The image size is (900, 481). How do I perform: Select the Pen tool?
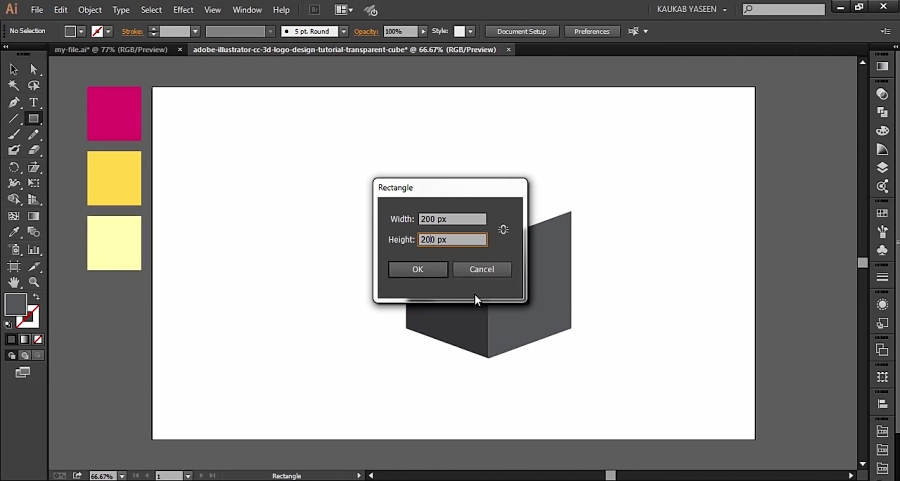[x=14, y=102]
